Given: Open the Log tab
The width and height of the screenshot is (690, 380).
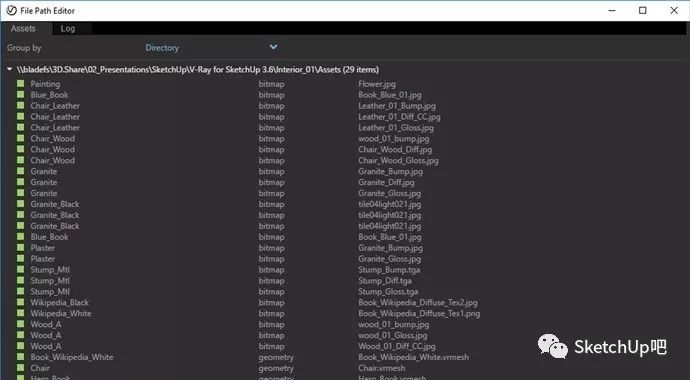Looking at the screenshot, I should pos(68,29).
